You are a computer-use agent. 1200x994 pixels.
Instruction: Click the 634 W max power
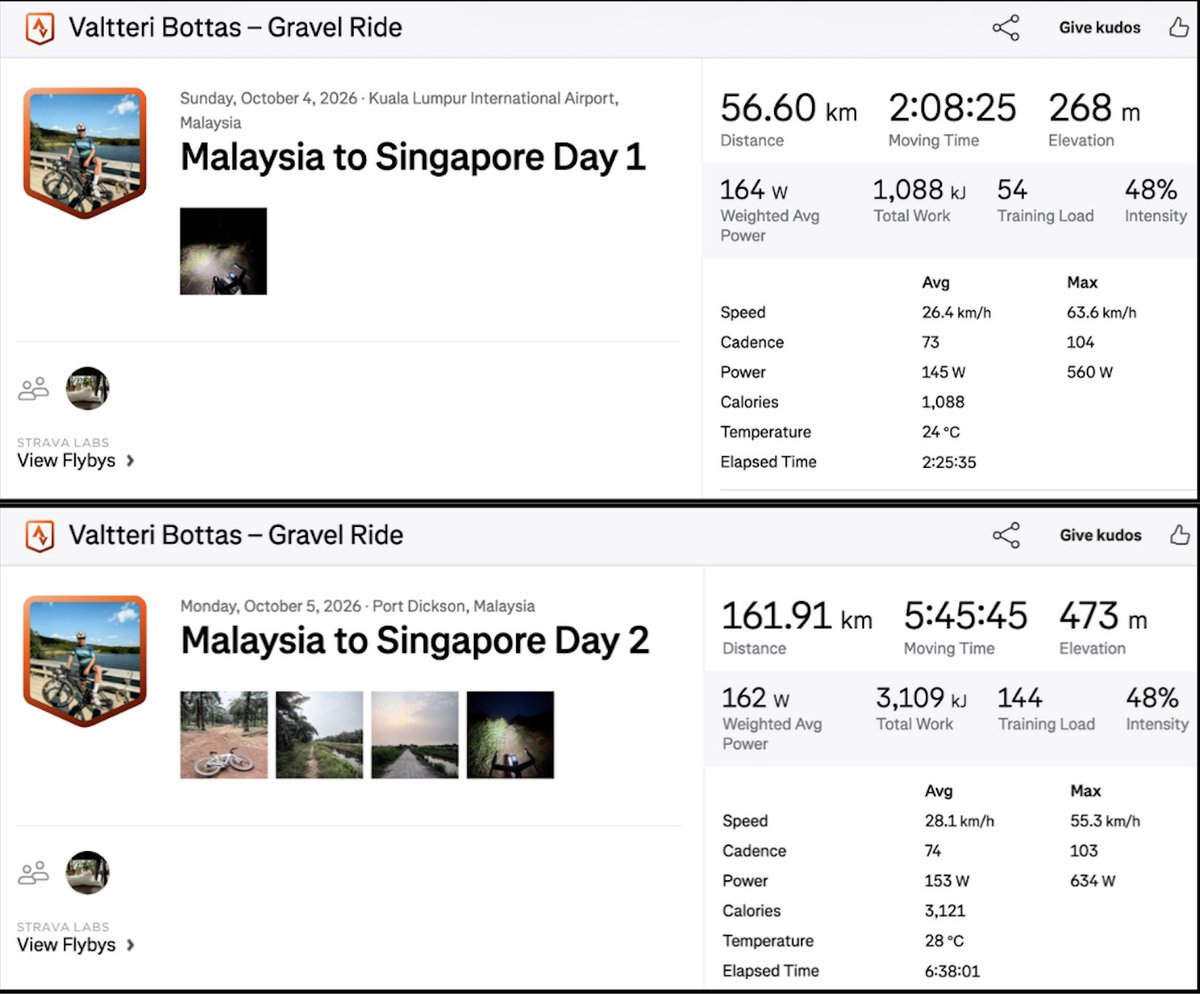[1093, 881]
